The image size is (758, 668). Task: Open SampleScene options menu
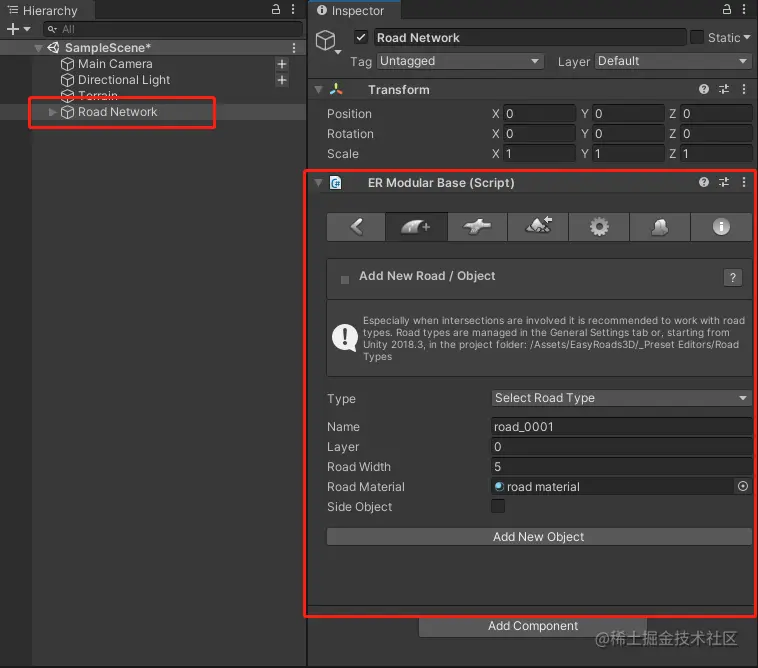294,48
